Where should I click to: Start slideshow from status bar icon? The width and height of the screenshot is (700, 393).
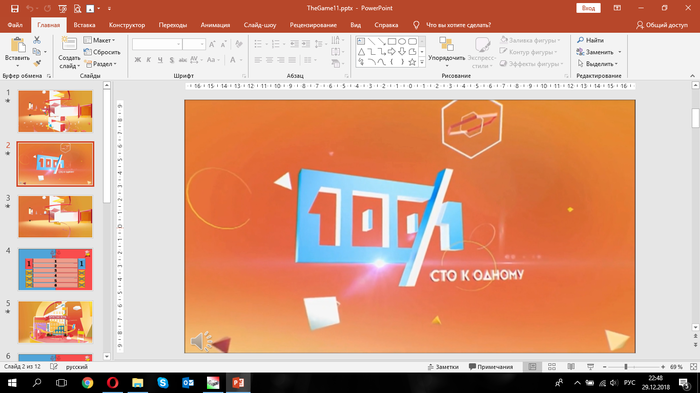coord(590,367)
